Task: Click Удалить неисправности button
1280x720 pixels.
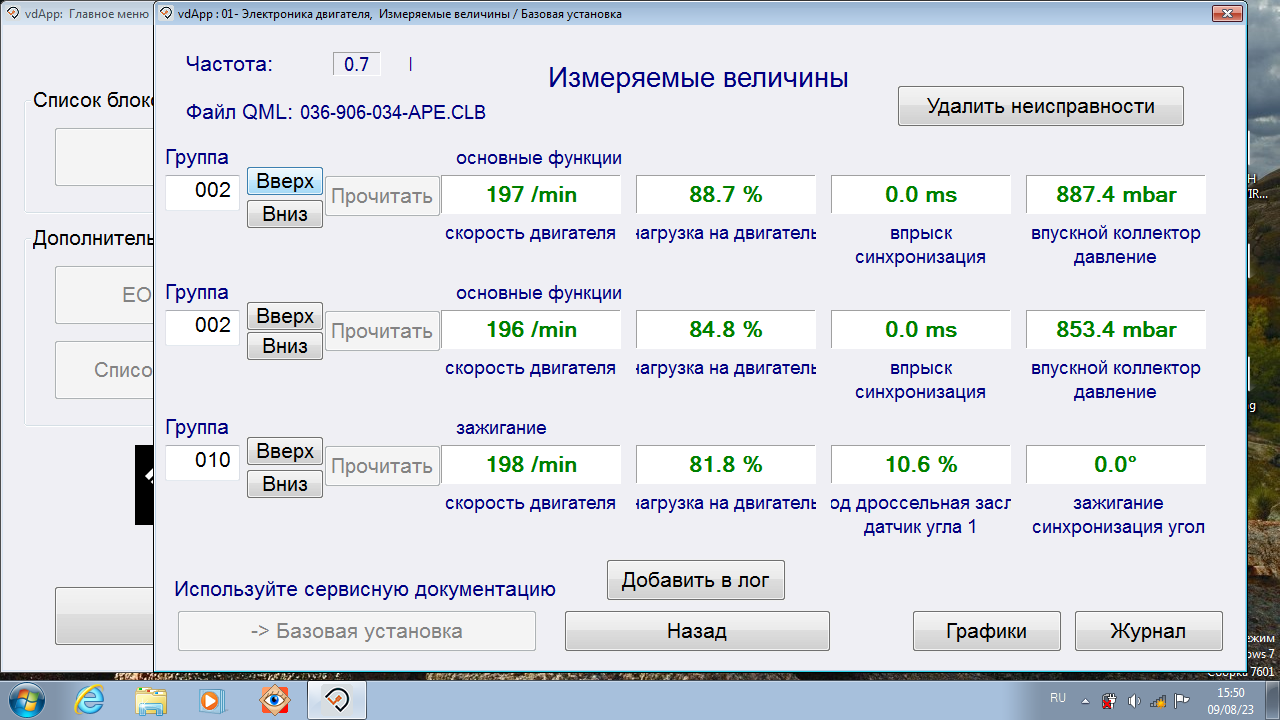Action: click(x=1040, y=106)
